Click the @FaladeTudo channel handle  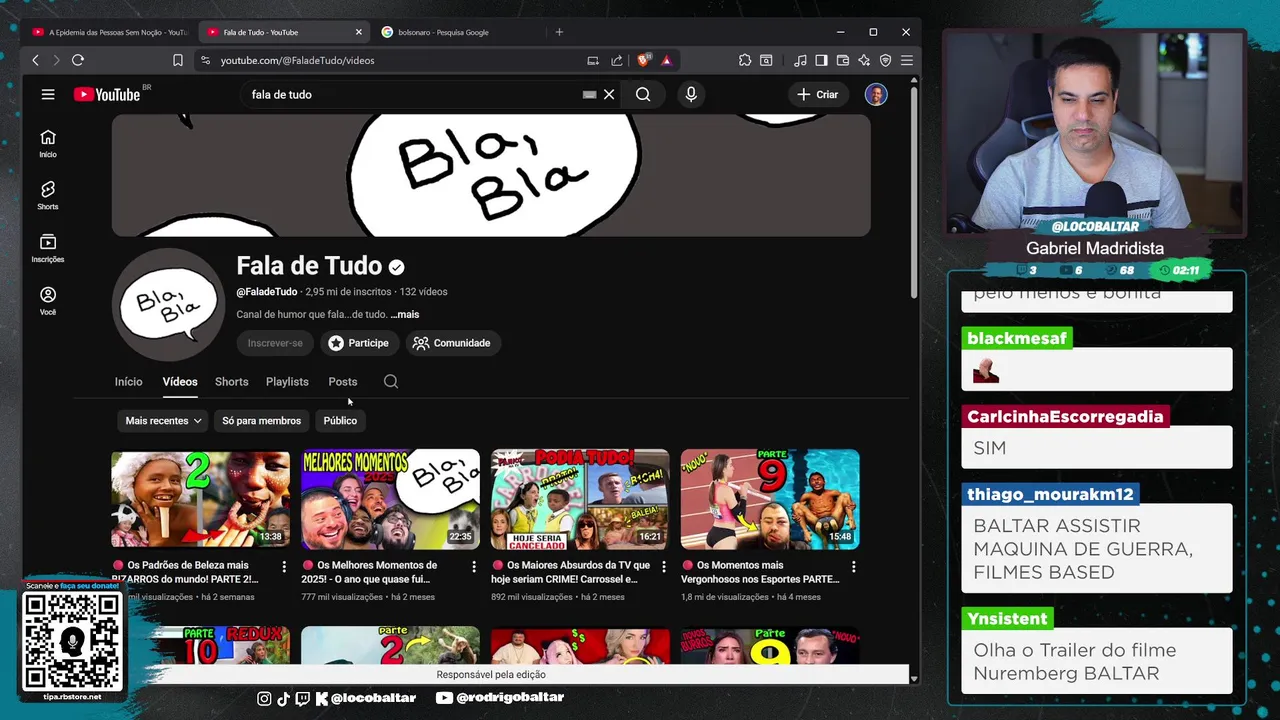pyautogui.click(x=267, y=292)
